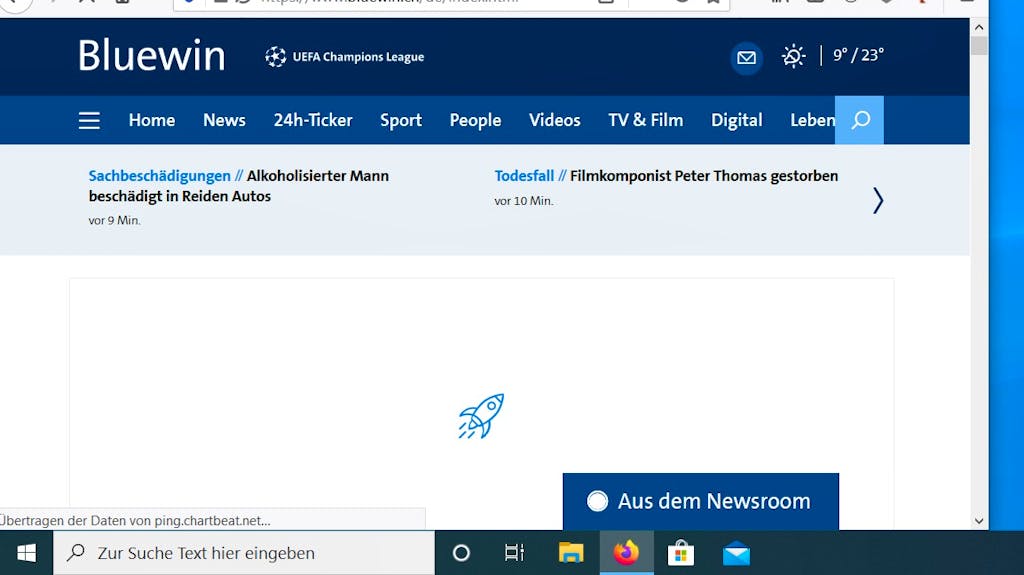Click the rocket loading icon

[x=481, y=416]
